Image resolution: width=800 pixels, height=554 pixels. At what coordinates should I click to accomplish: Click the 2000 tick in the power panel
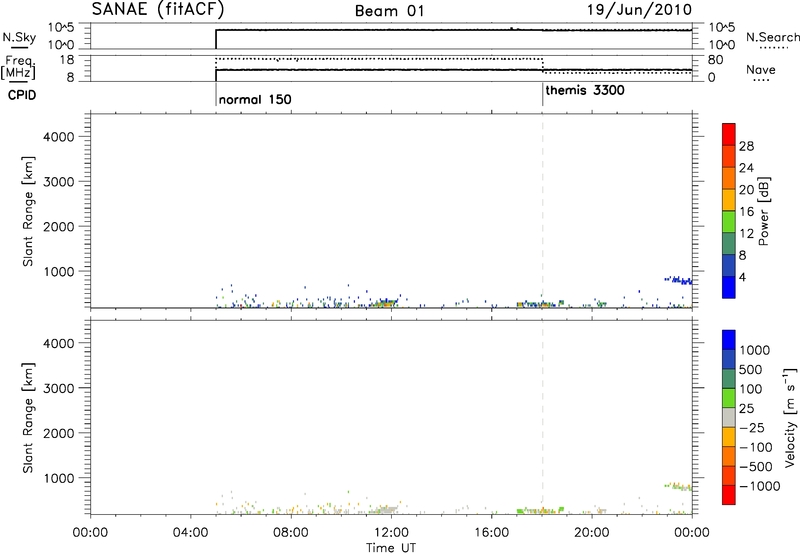[x=59, y=226]
